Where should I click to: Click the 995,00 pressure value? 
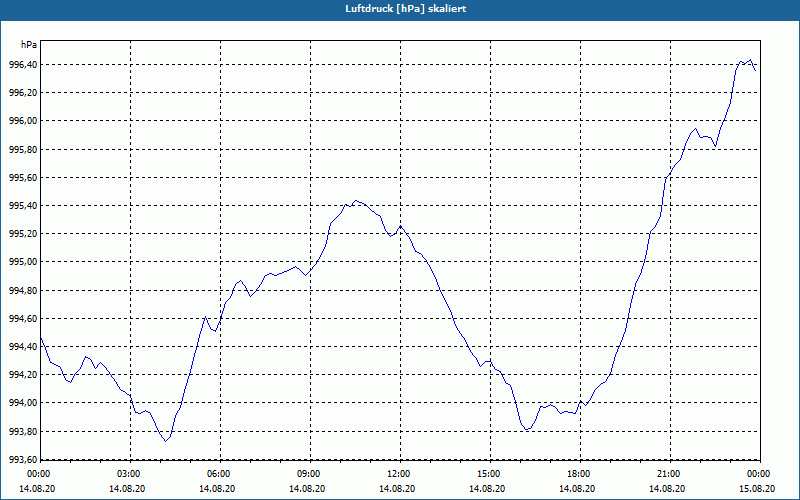pyautogui.click(x=23, y=262)
